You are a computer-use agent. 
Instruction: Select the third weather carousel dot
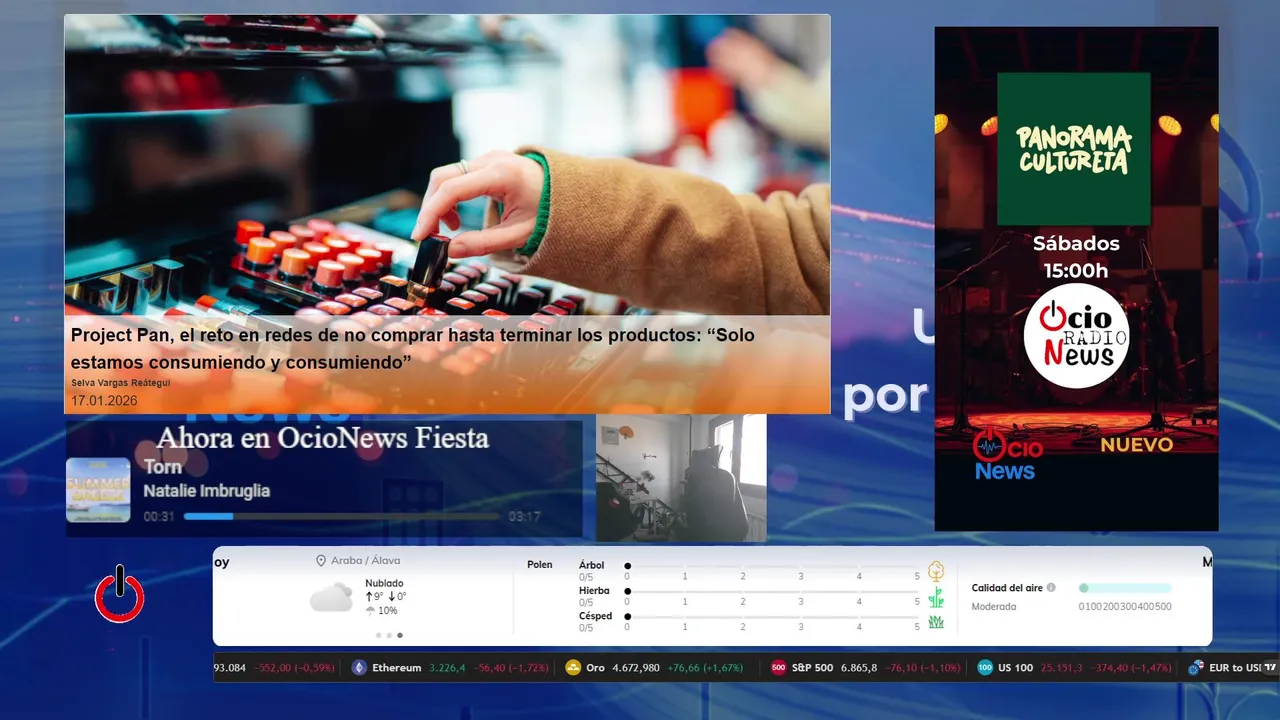point(400,635)
